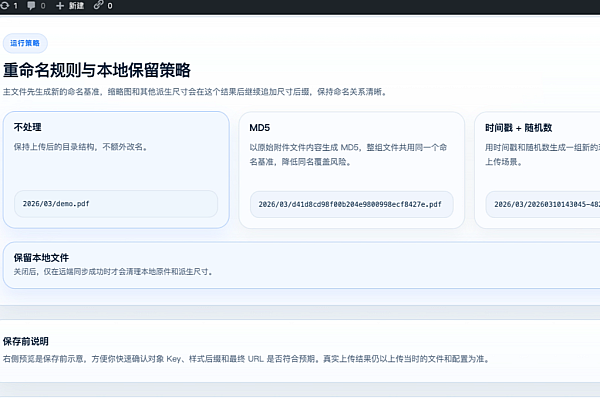Click subtitle starting 主文件先生成新的命名基准

[x=195, y=92]
